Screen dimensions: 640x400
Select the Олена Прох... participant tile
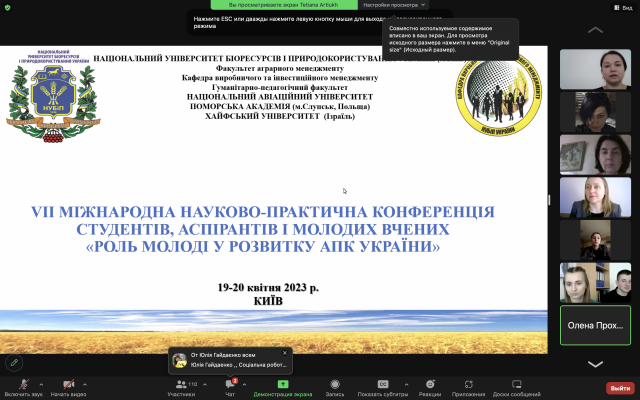[x=595, y=325]
